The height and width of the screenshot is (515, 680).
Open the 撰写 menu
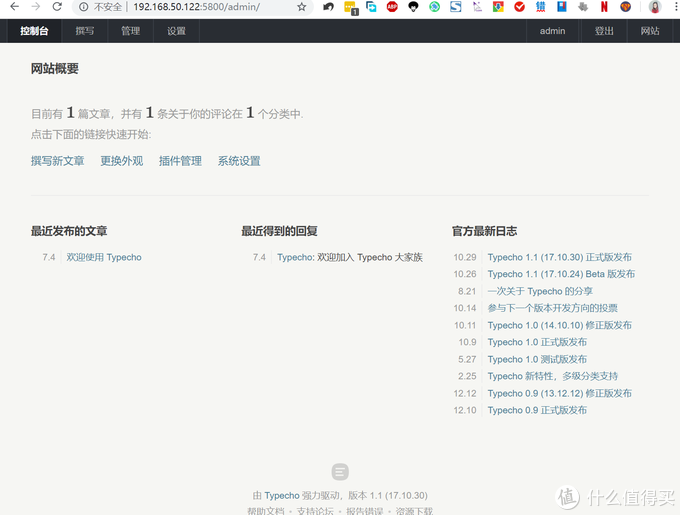click(x=85, y=31)
